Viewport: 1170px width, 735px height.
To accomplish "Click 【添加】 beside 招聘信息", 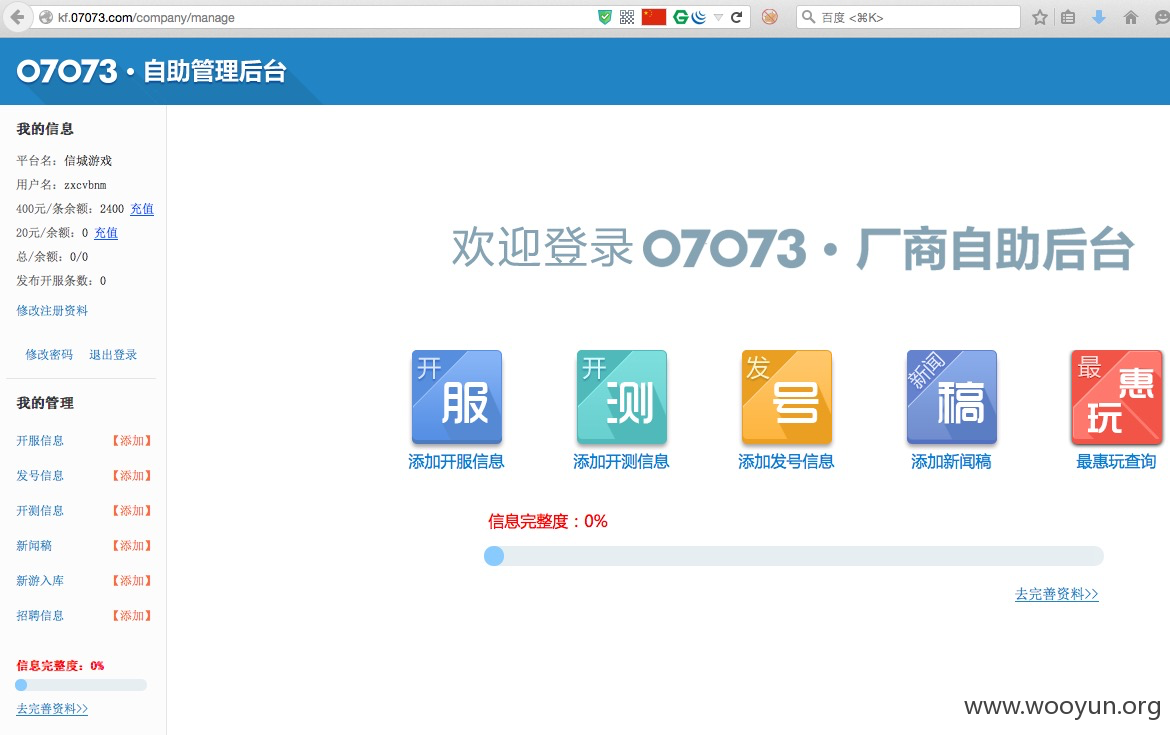I will (132, 616).
